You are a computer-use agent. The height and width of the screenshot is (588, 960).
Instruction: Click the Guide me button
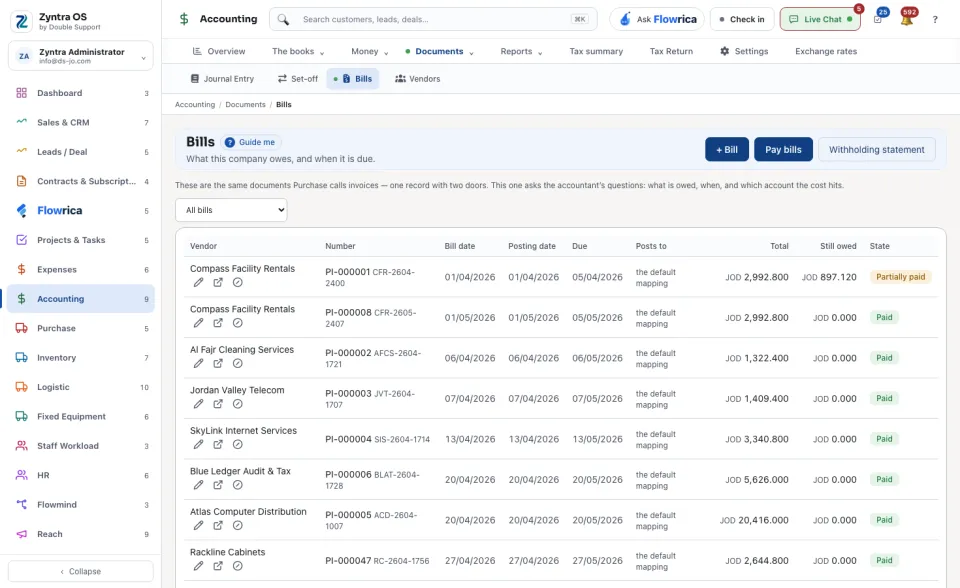coord(250,142)
